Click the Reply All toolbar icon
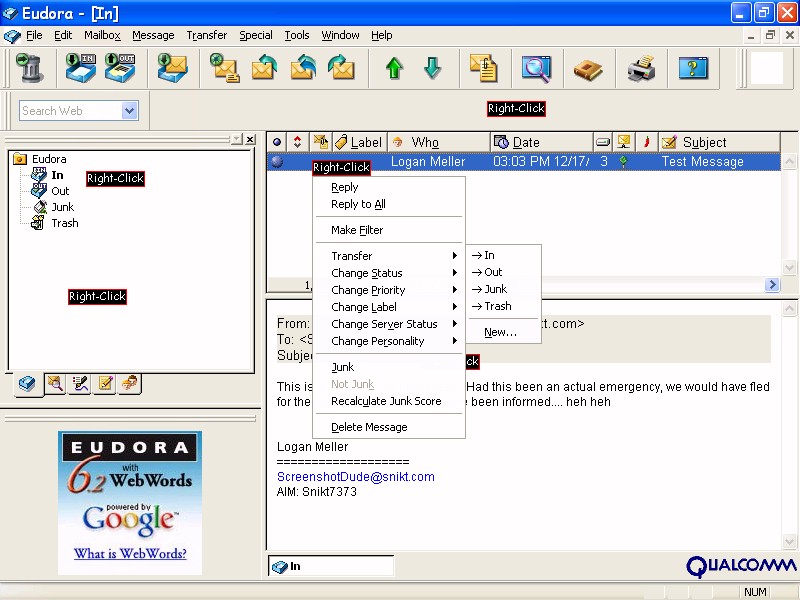 pyautogui.click(x=303, y=68)
